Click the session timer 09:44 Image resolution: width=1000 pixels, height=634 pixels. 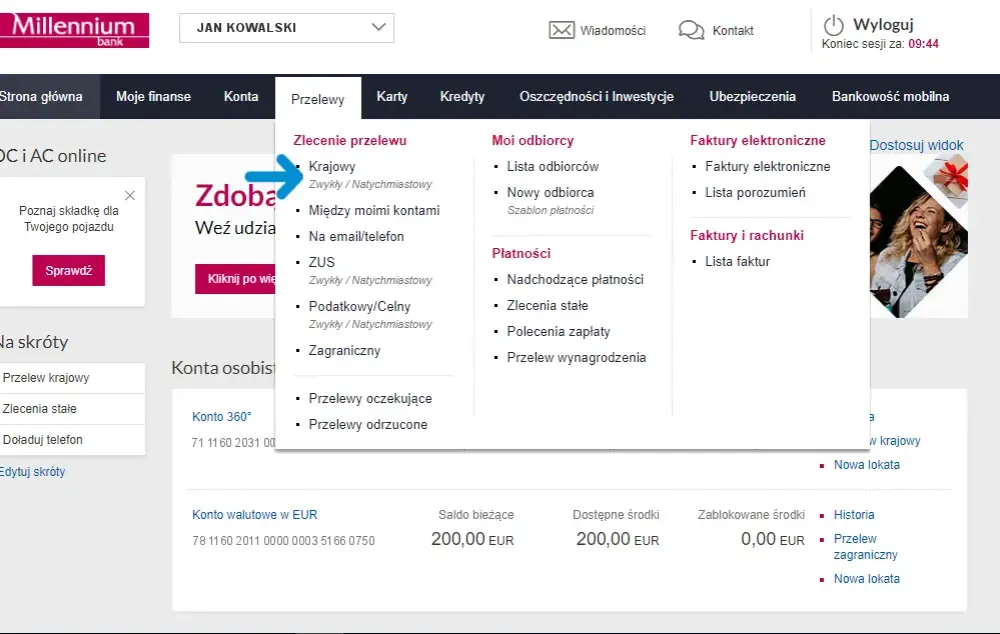click(x=923, y=44)
